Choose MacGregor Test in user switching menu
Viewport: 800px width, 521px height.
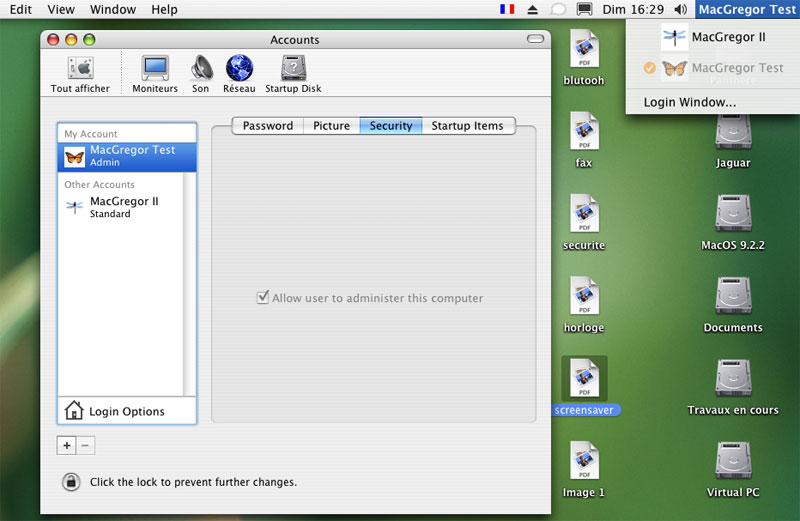click(713, 68)
